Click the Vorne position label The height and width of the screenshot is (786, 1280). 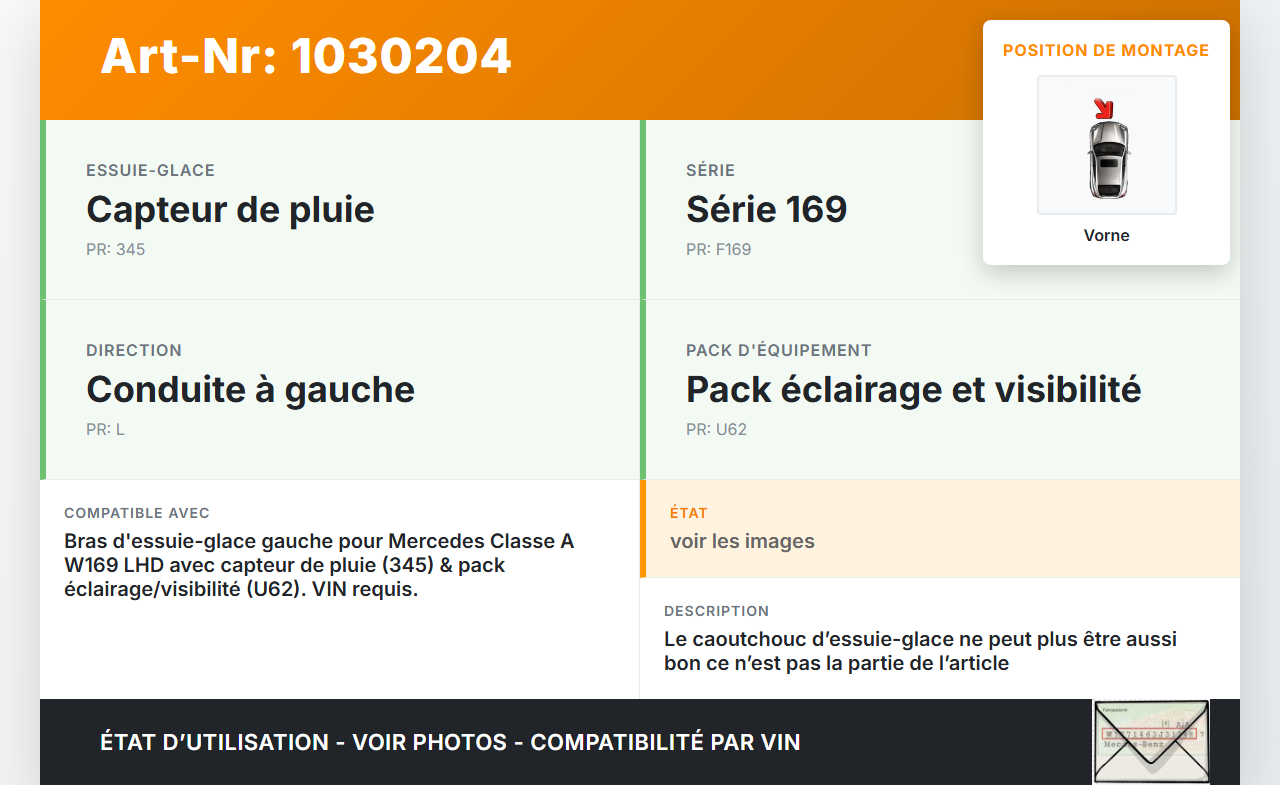coord(1106,236)
